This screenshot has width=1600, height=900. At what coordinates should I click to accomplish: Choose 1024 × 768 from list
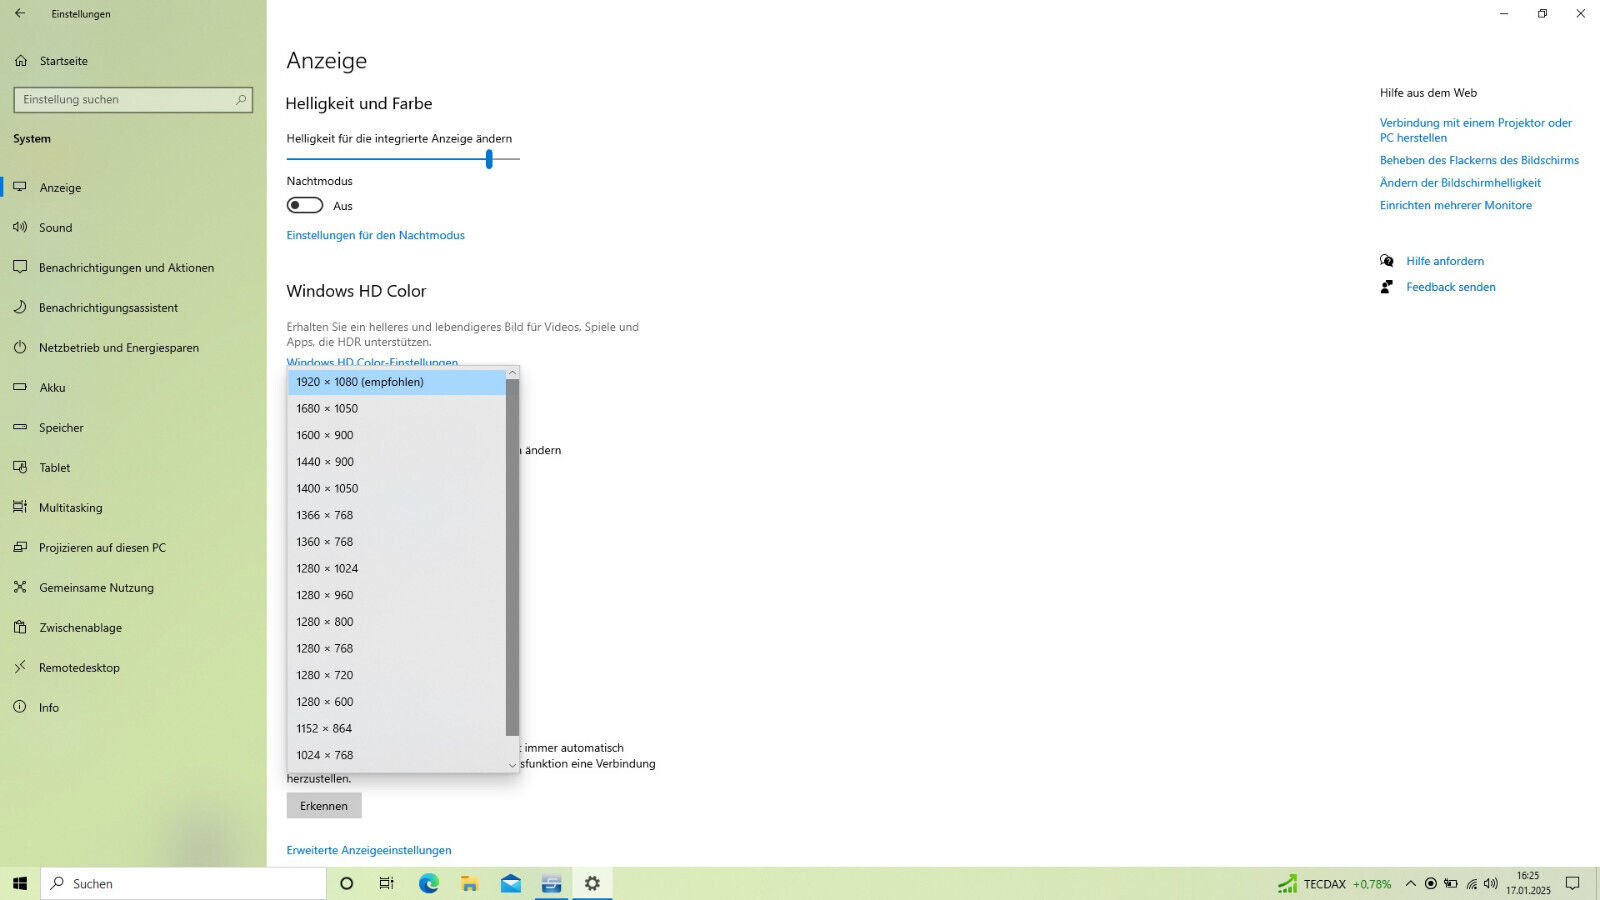tap(397, 755)
